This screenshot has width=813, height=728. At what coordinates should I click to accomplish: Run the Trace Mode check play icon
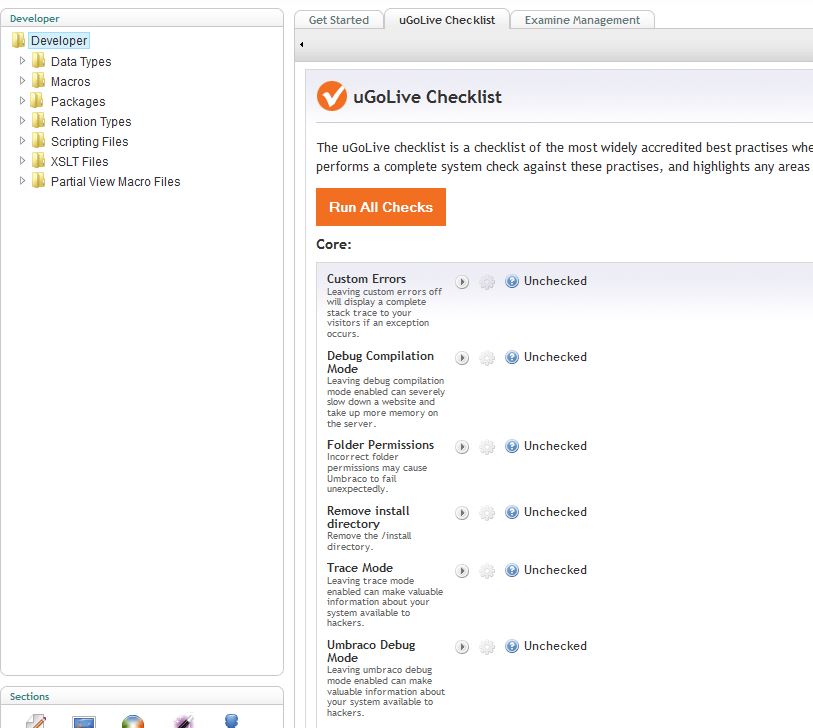[x=462, y=571]
